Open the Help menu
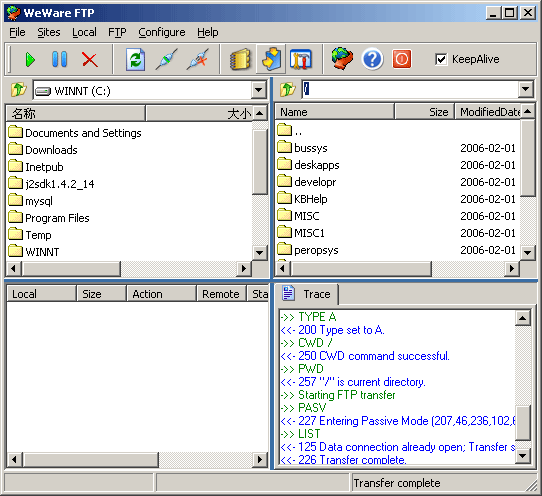Viewport: 542px width, 496px height. pos(208,32)
